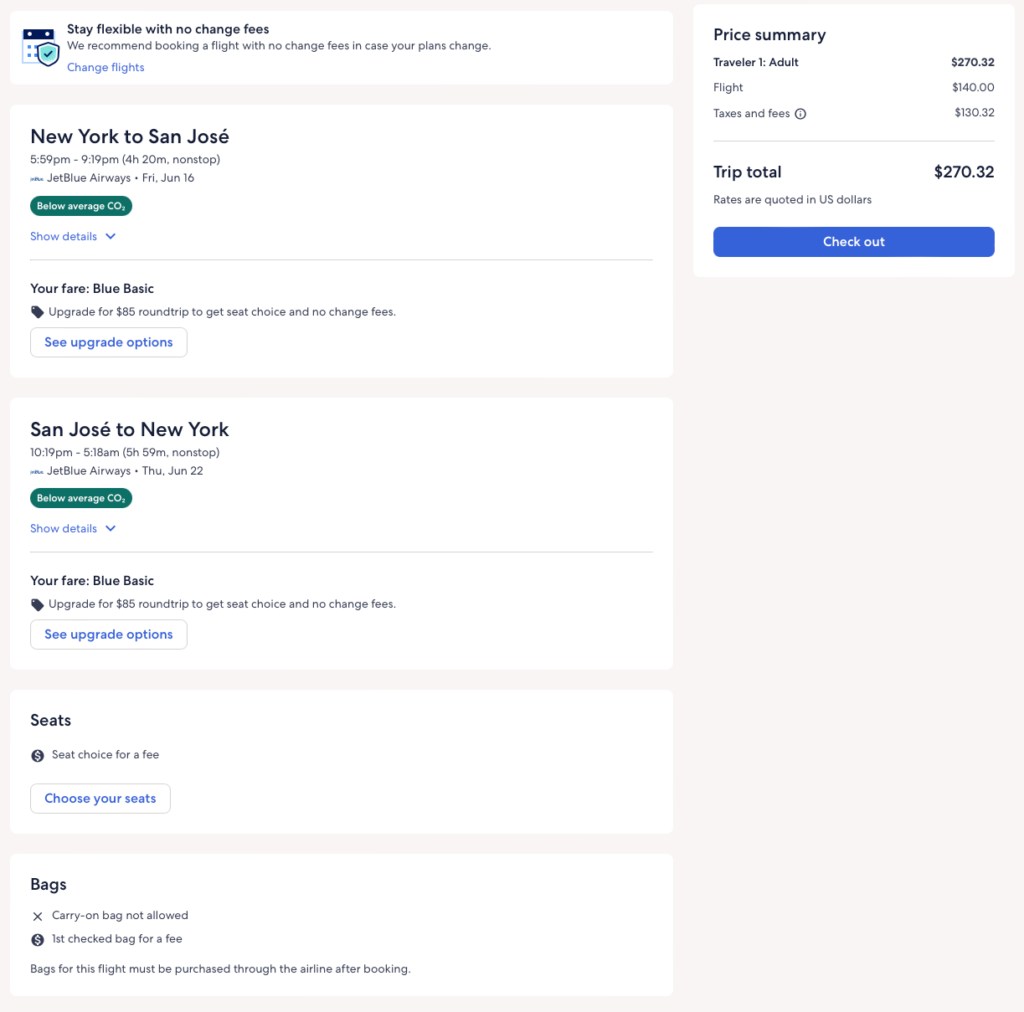Viewport: 1024px width, 1012px height.
Task: Open the Change flights link
Action: tap(106, 68)
